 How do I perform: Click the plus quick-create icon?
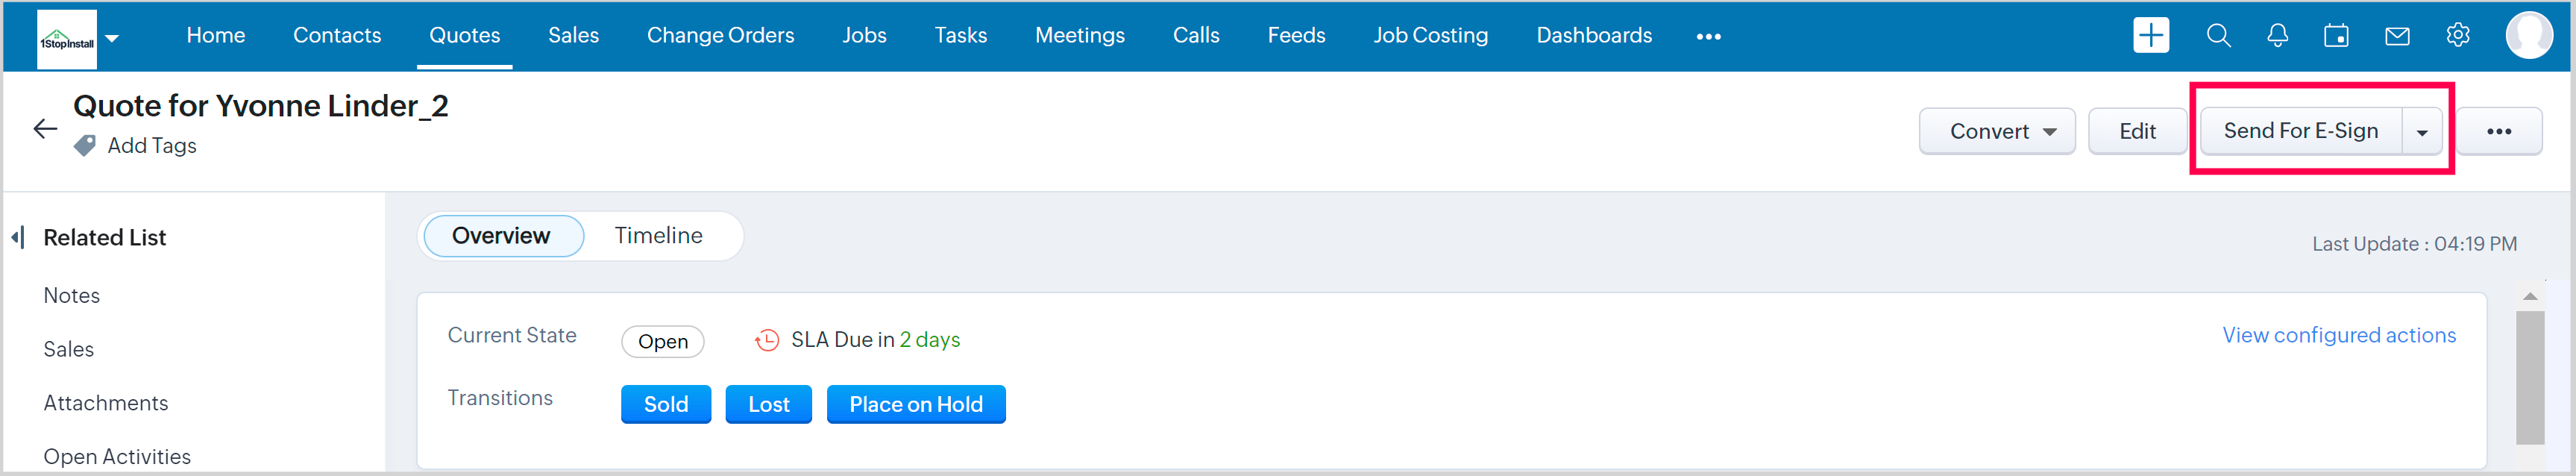(2150, 36)
